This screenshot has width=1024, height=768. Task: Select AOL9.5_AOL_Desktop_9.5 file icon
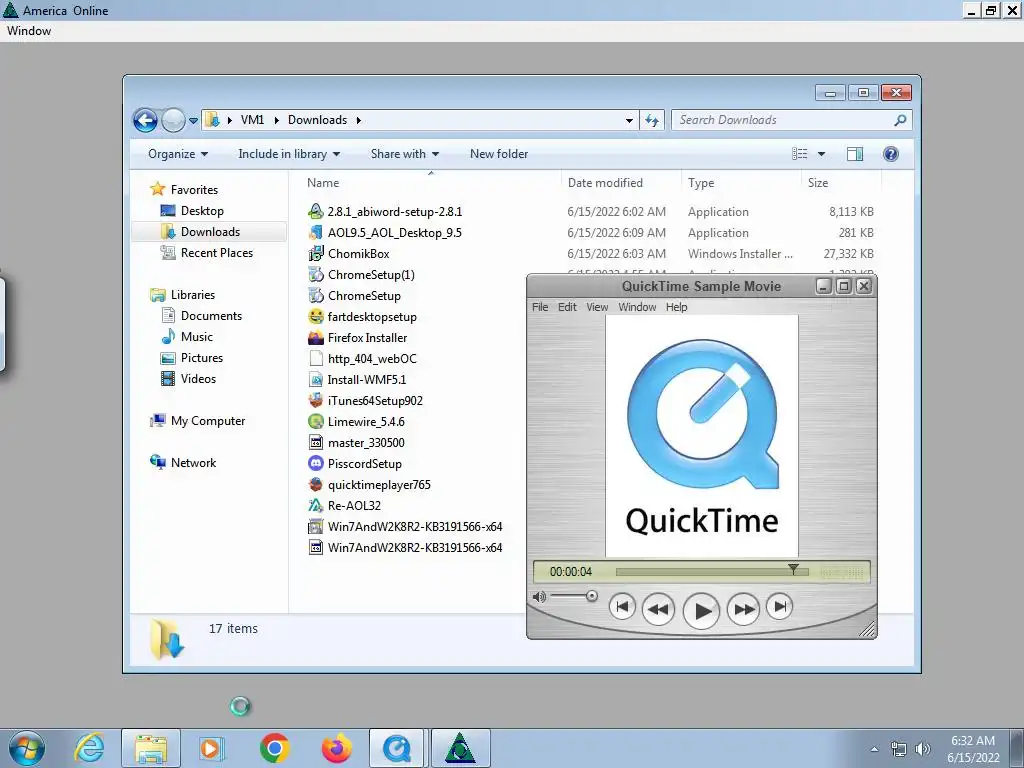(x=316, y=232)
